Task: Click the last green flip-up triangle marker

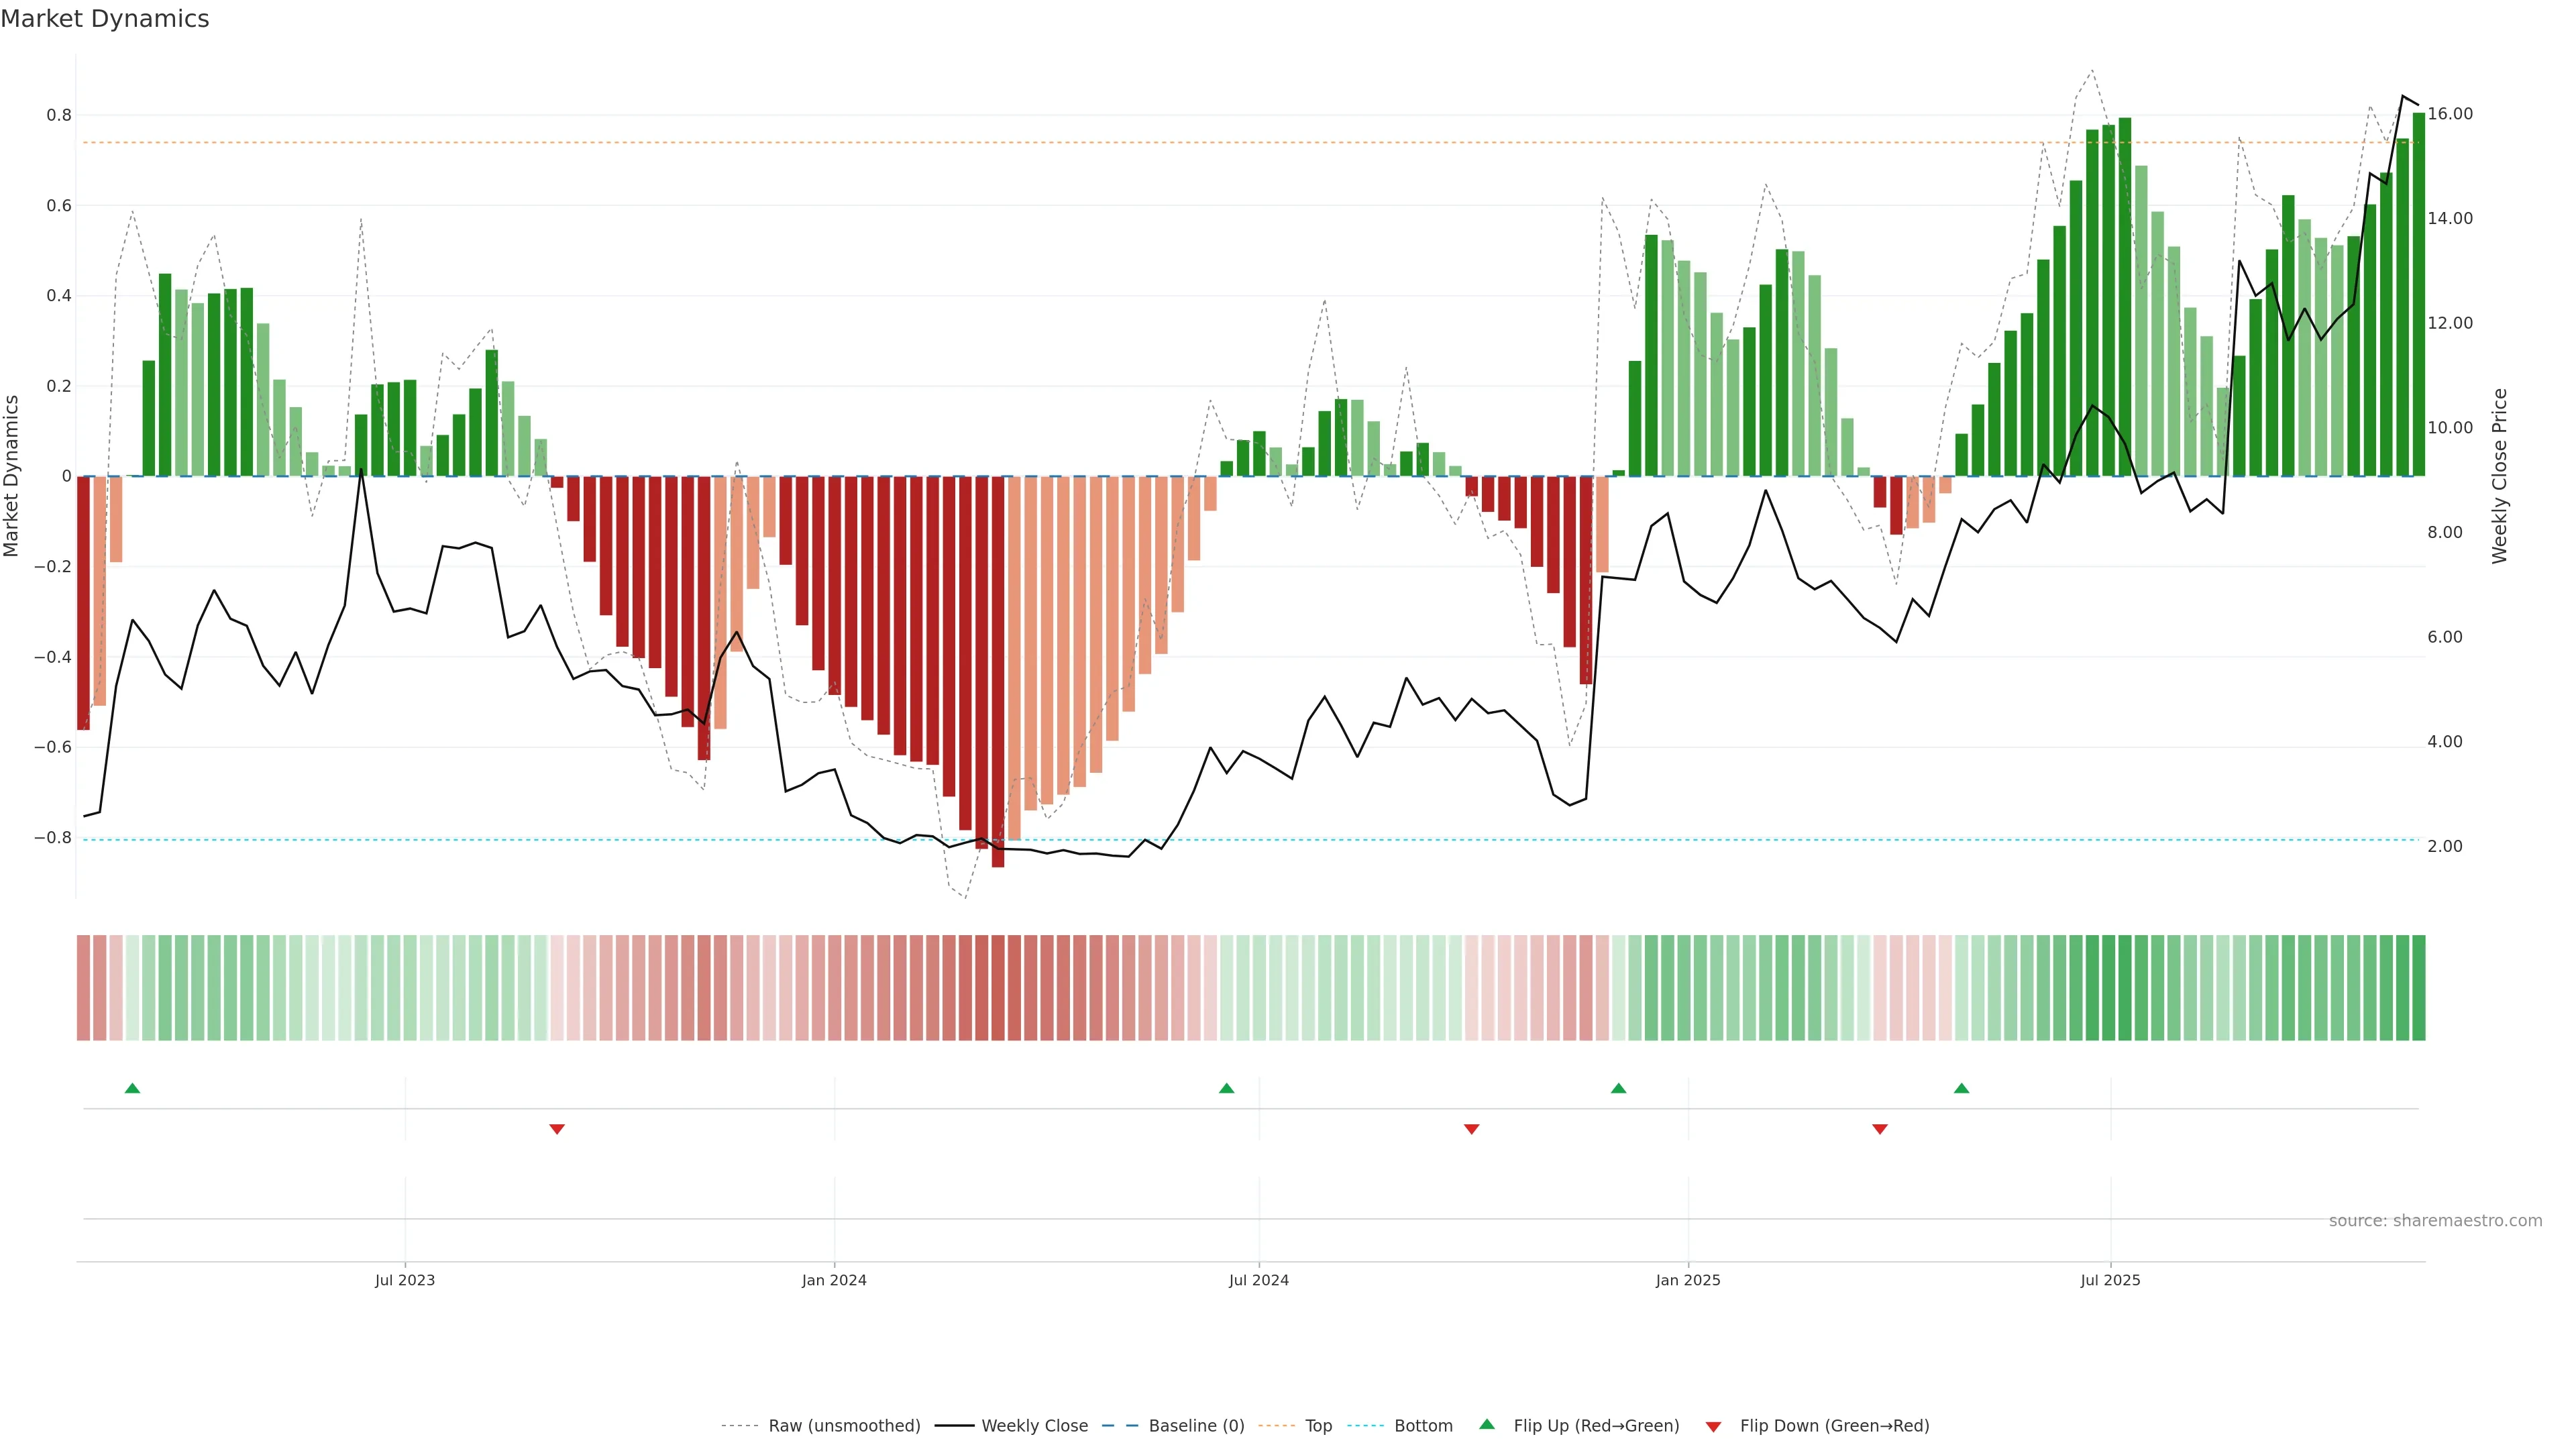Action: coord(1962,1088)
